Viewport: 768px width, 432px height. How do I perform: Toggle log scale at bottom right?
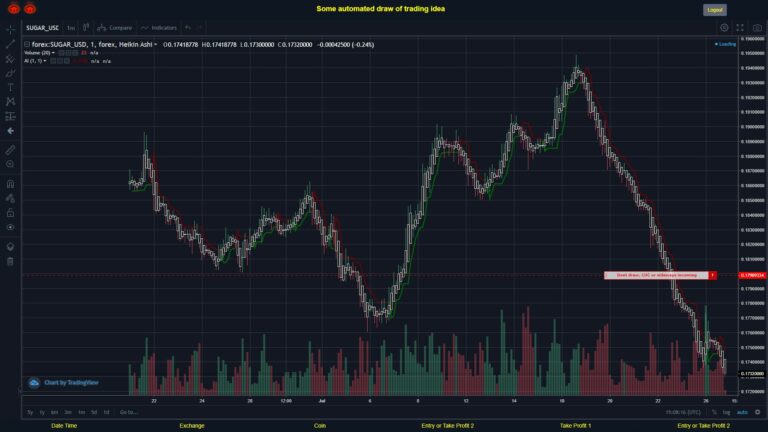(726, 412)
